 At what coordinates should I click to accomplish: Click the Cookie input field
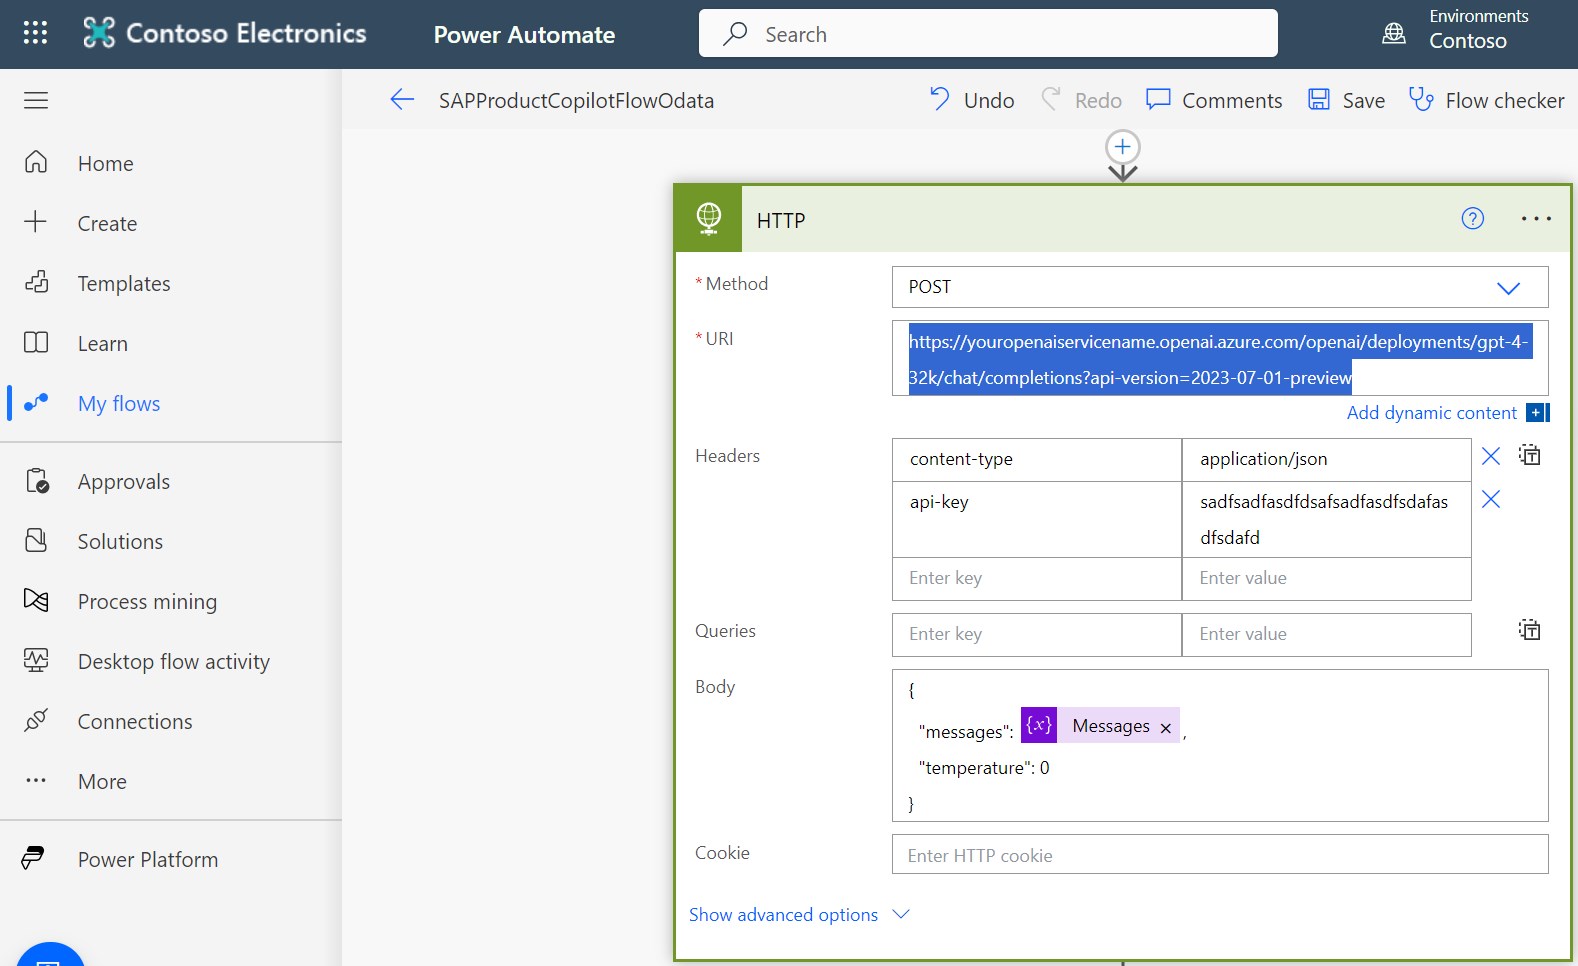1220,855
